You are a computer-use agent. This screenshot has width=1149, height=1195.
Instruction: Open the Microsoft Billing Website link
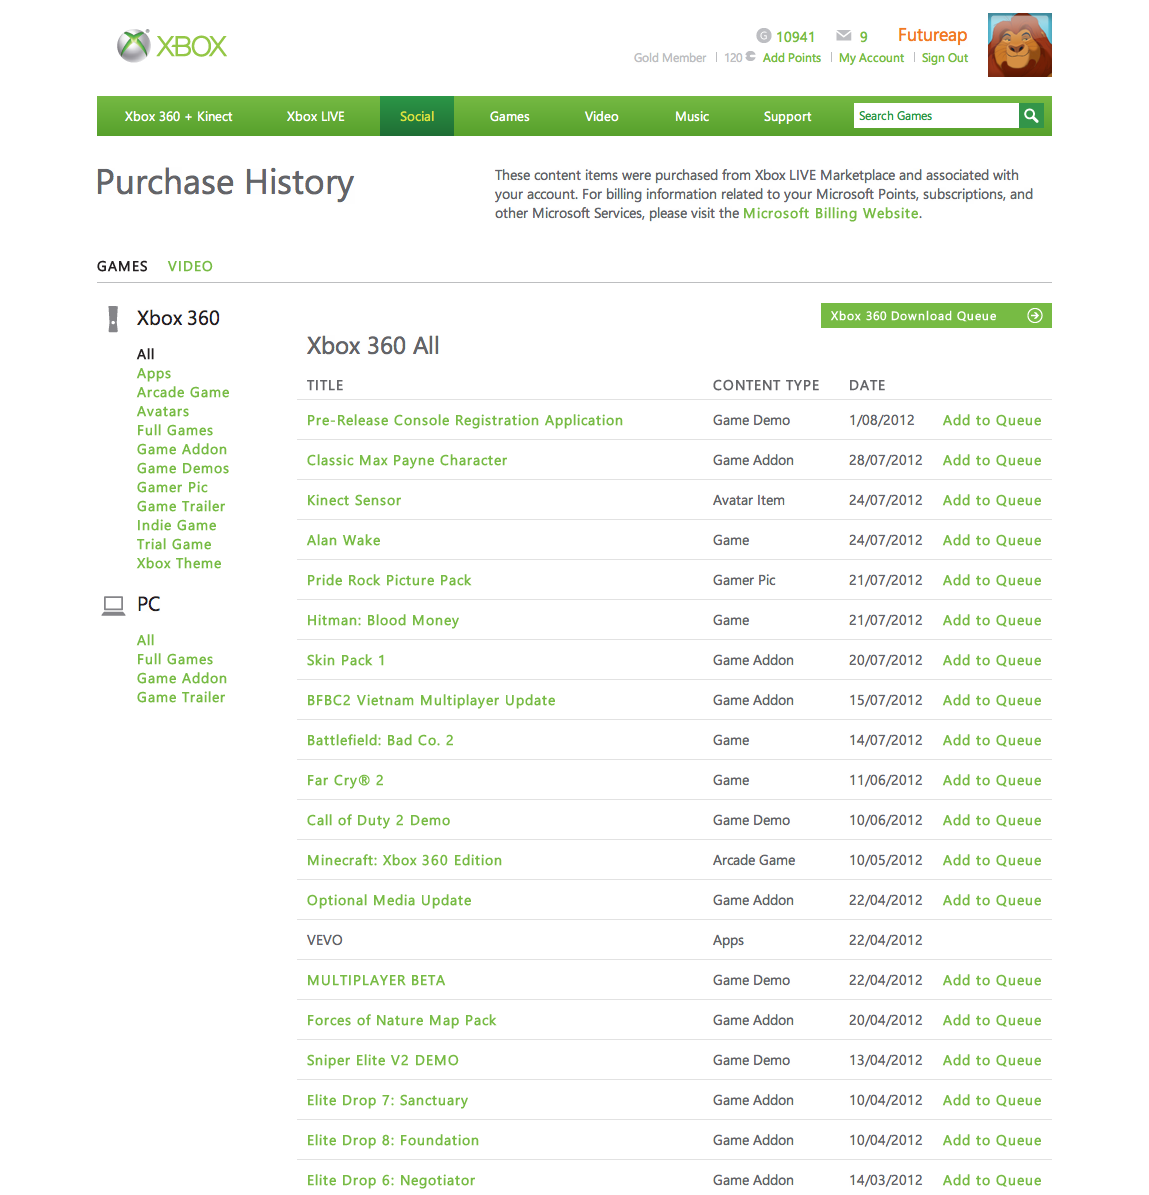pos(831,213)
